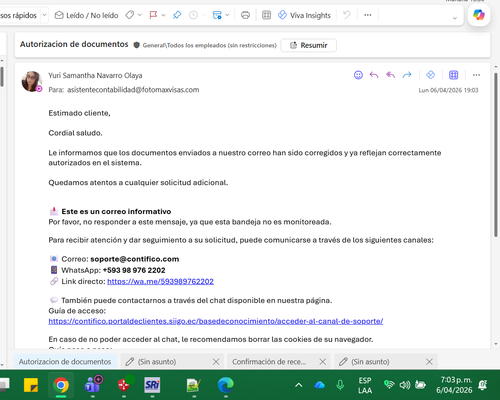Expand the categorize dropdown arrow
Image resolution: width=500 pixels, height=400 pixels.
click(x=140, y=15)
